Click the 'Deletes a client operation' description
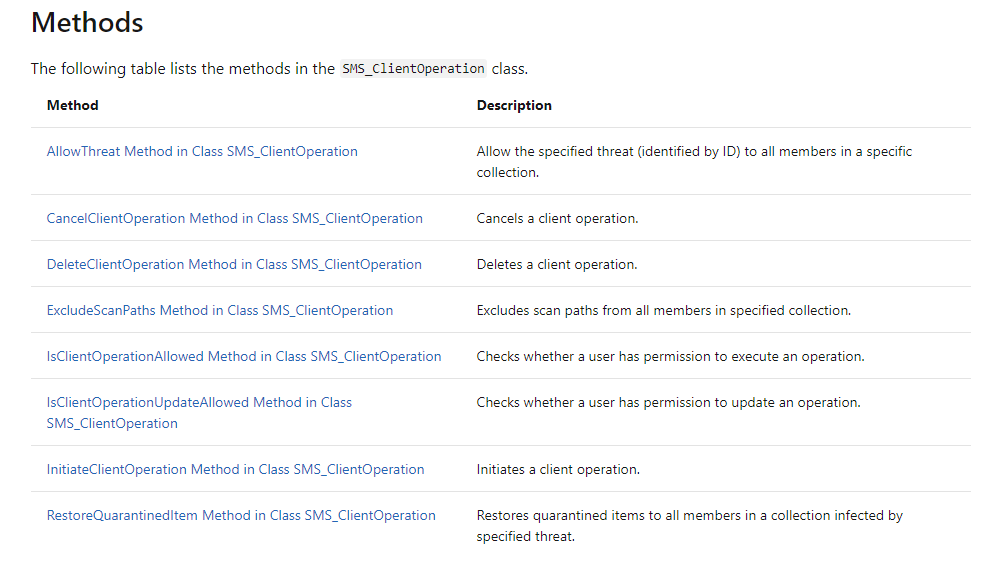The height and width of the screenshot is (563, 995). pos(557,265)
